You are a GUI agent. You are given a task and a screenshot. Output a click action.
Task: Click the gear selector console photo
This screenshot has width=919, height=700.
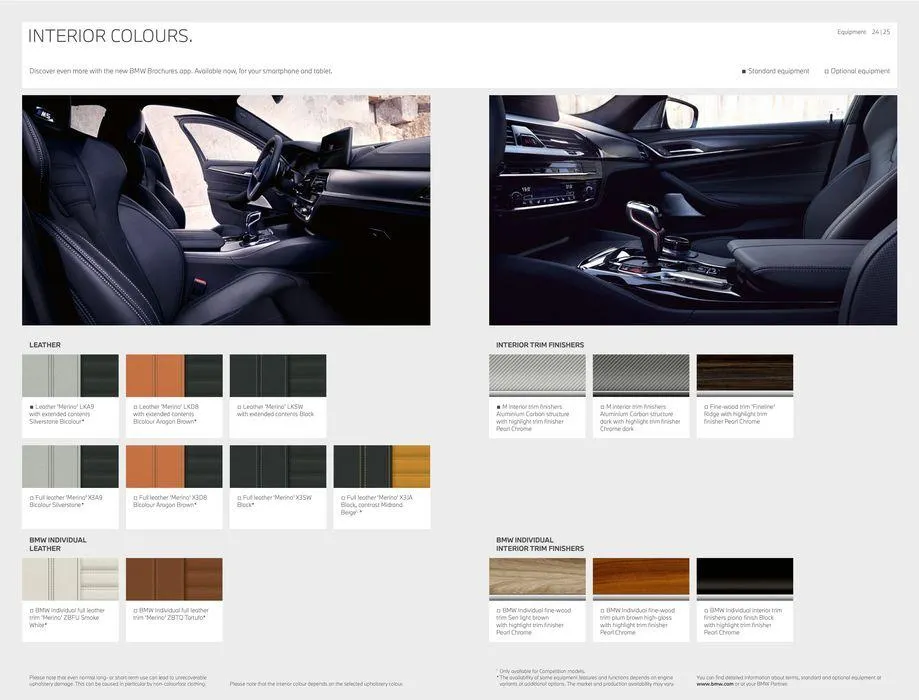[x=693, y=210]
